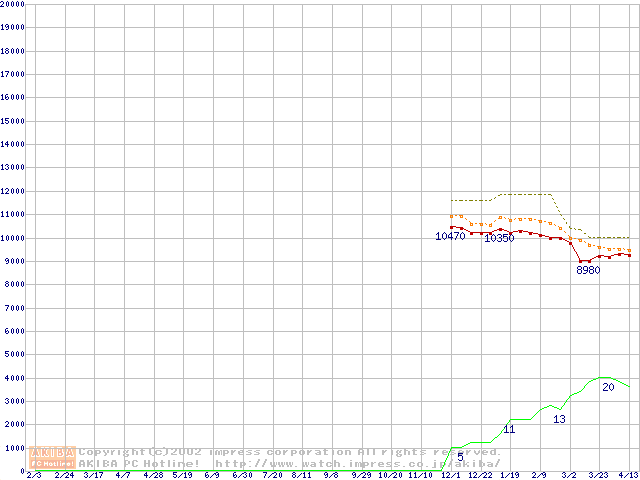
Task: Click the impress corporation copyright text
Action: [290, 452]
